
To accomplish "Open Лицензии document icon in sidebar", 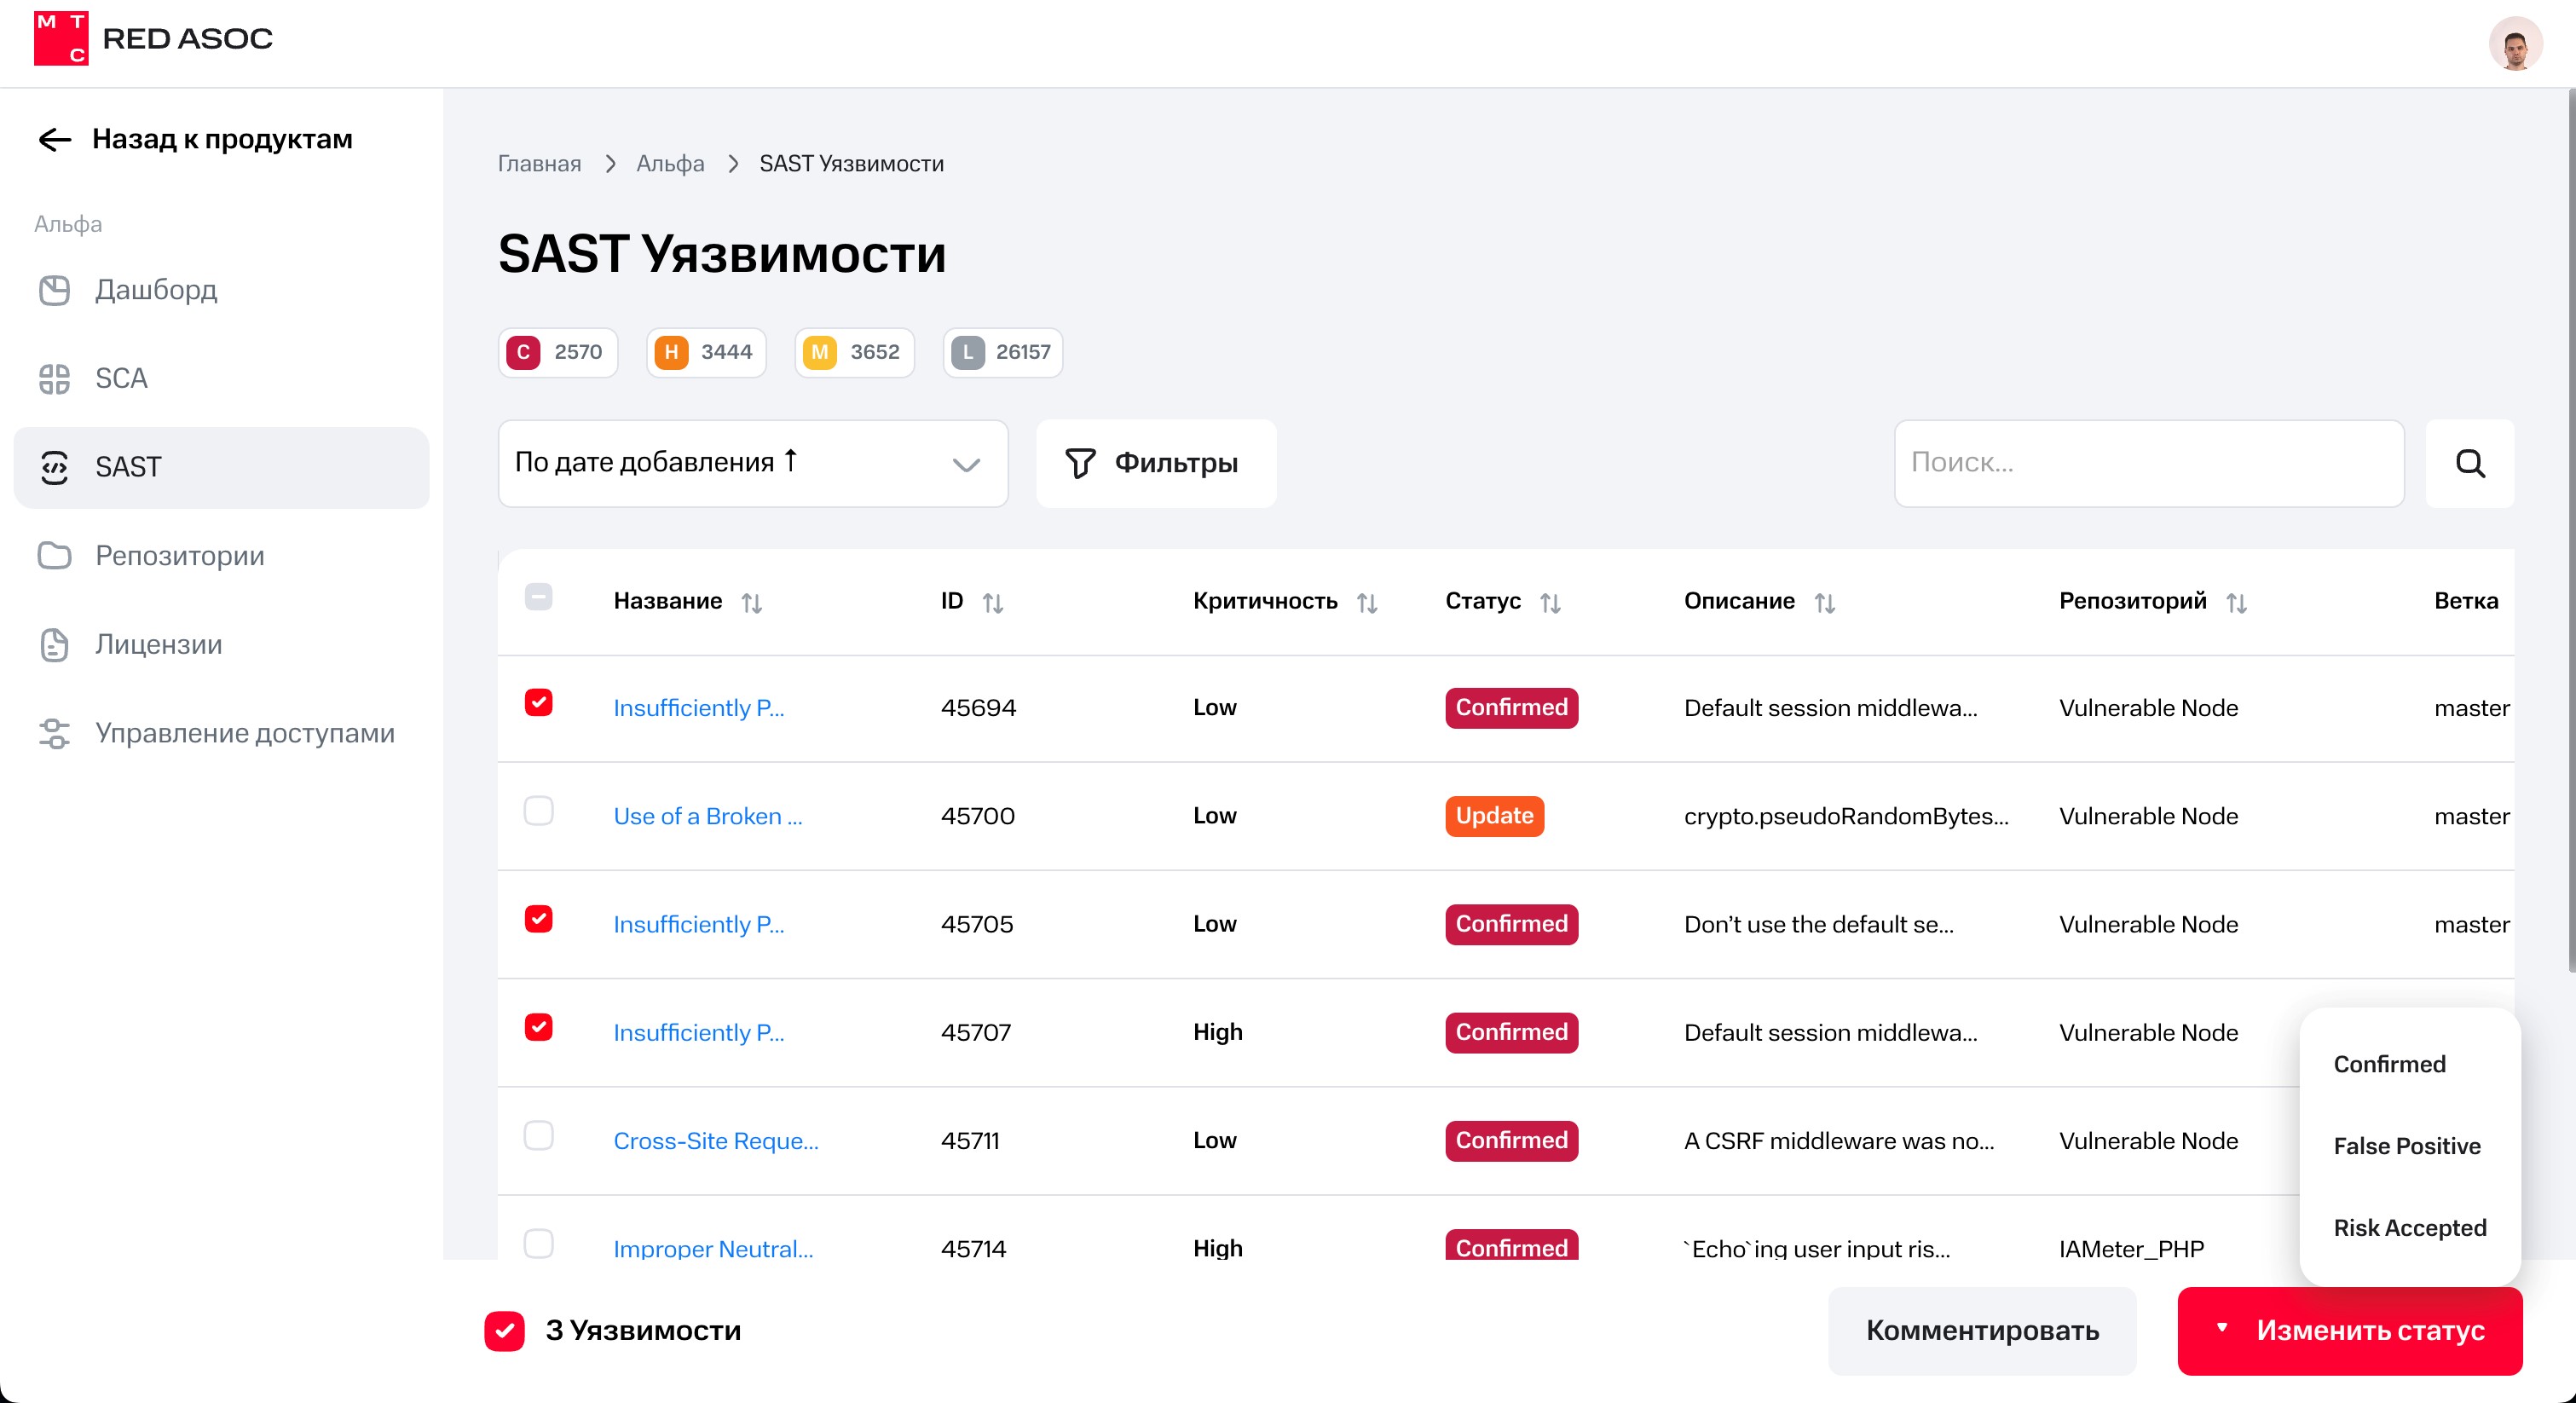I will click(x=54, y=644).
